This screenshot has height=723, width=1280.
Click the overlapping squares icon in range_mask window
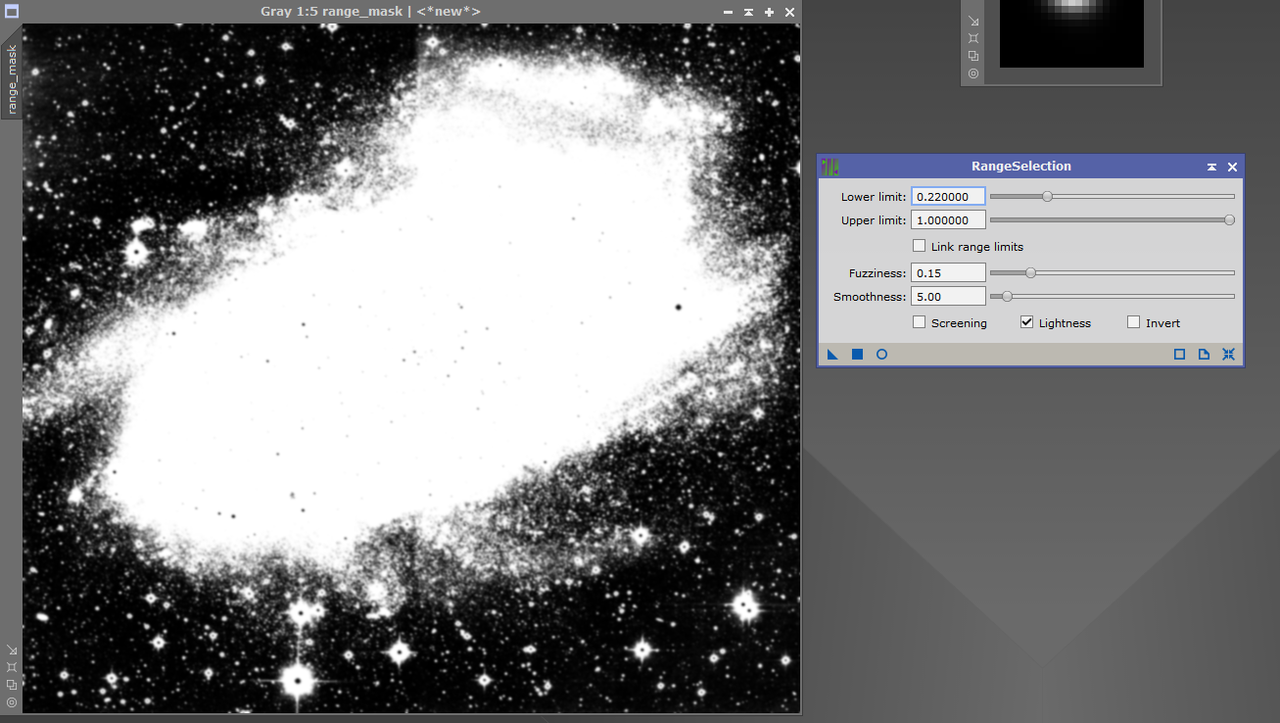[11, 685]
